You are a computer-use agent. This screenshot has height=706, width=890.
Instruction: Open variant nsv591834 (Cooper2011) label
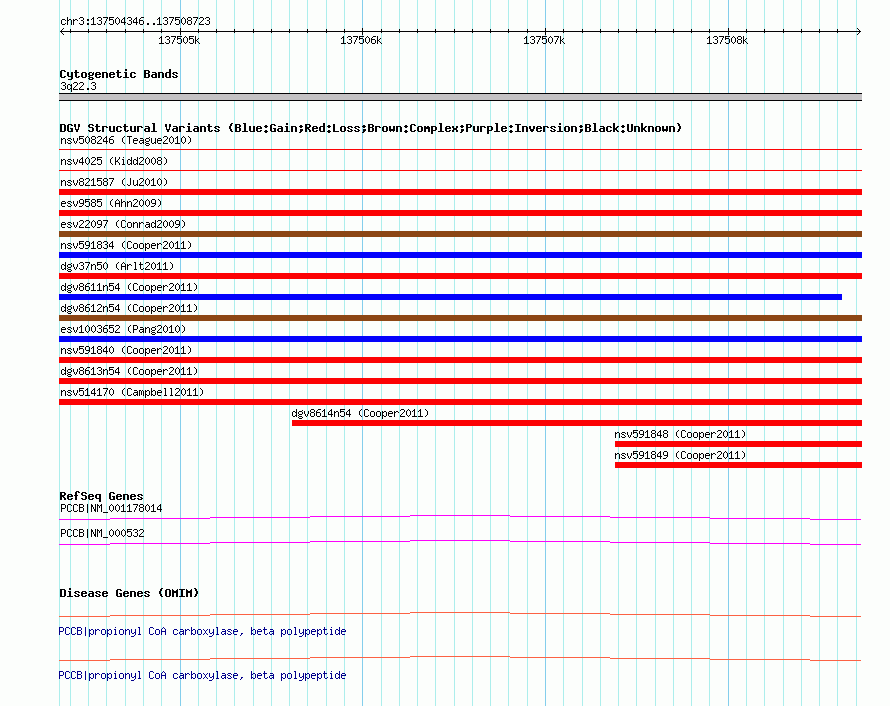click(x=126, y=245)
